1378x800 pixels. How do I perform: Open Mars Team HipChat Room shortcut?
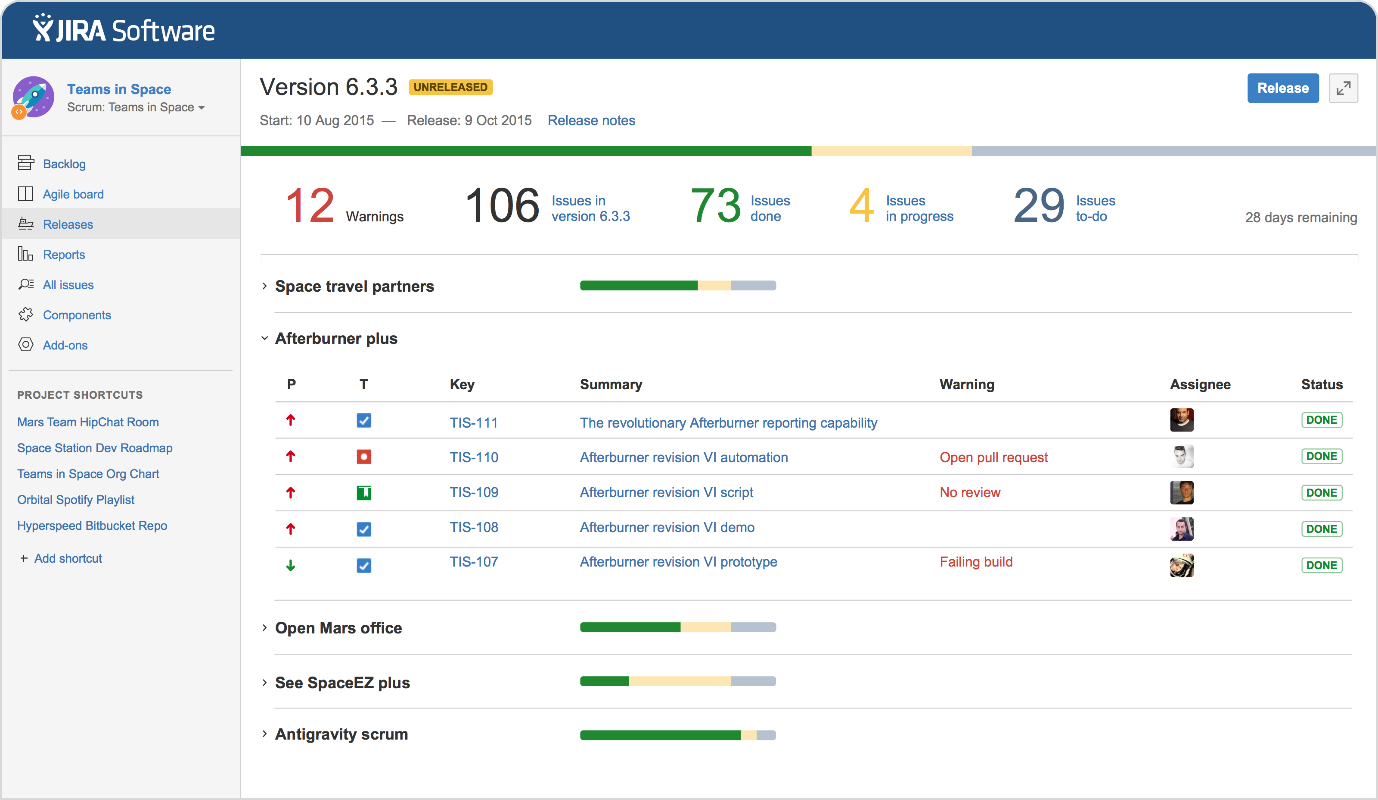tap(88, 422)
